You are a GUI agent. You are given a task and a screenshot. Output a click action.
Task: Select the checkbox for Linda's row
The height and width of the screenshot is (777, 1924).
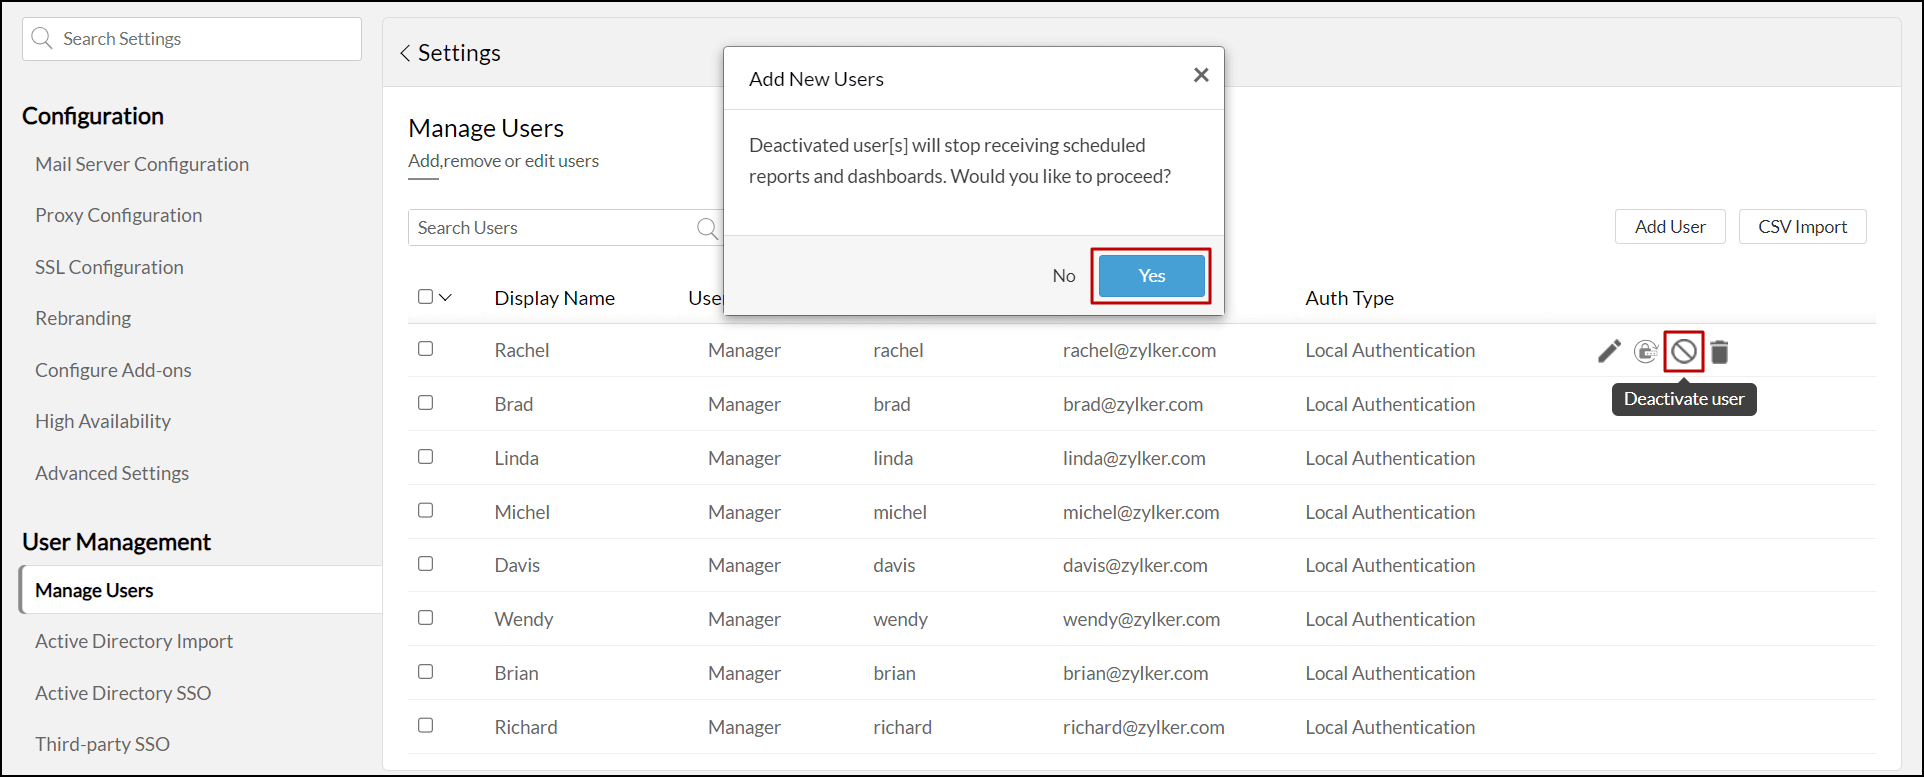pos(426,457)
